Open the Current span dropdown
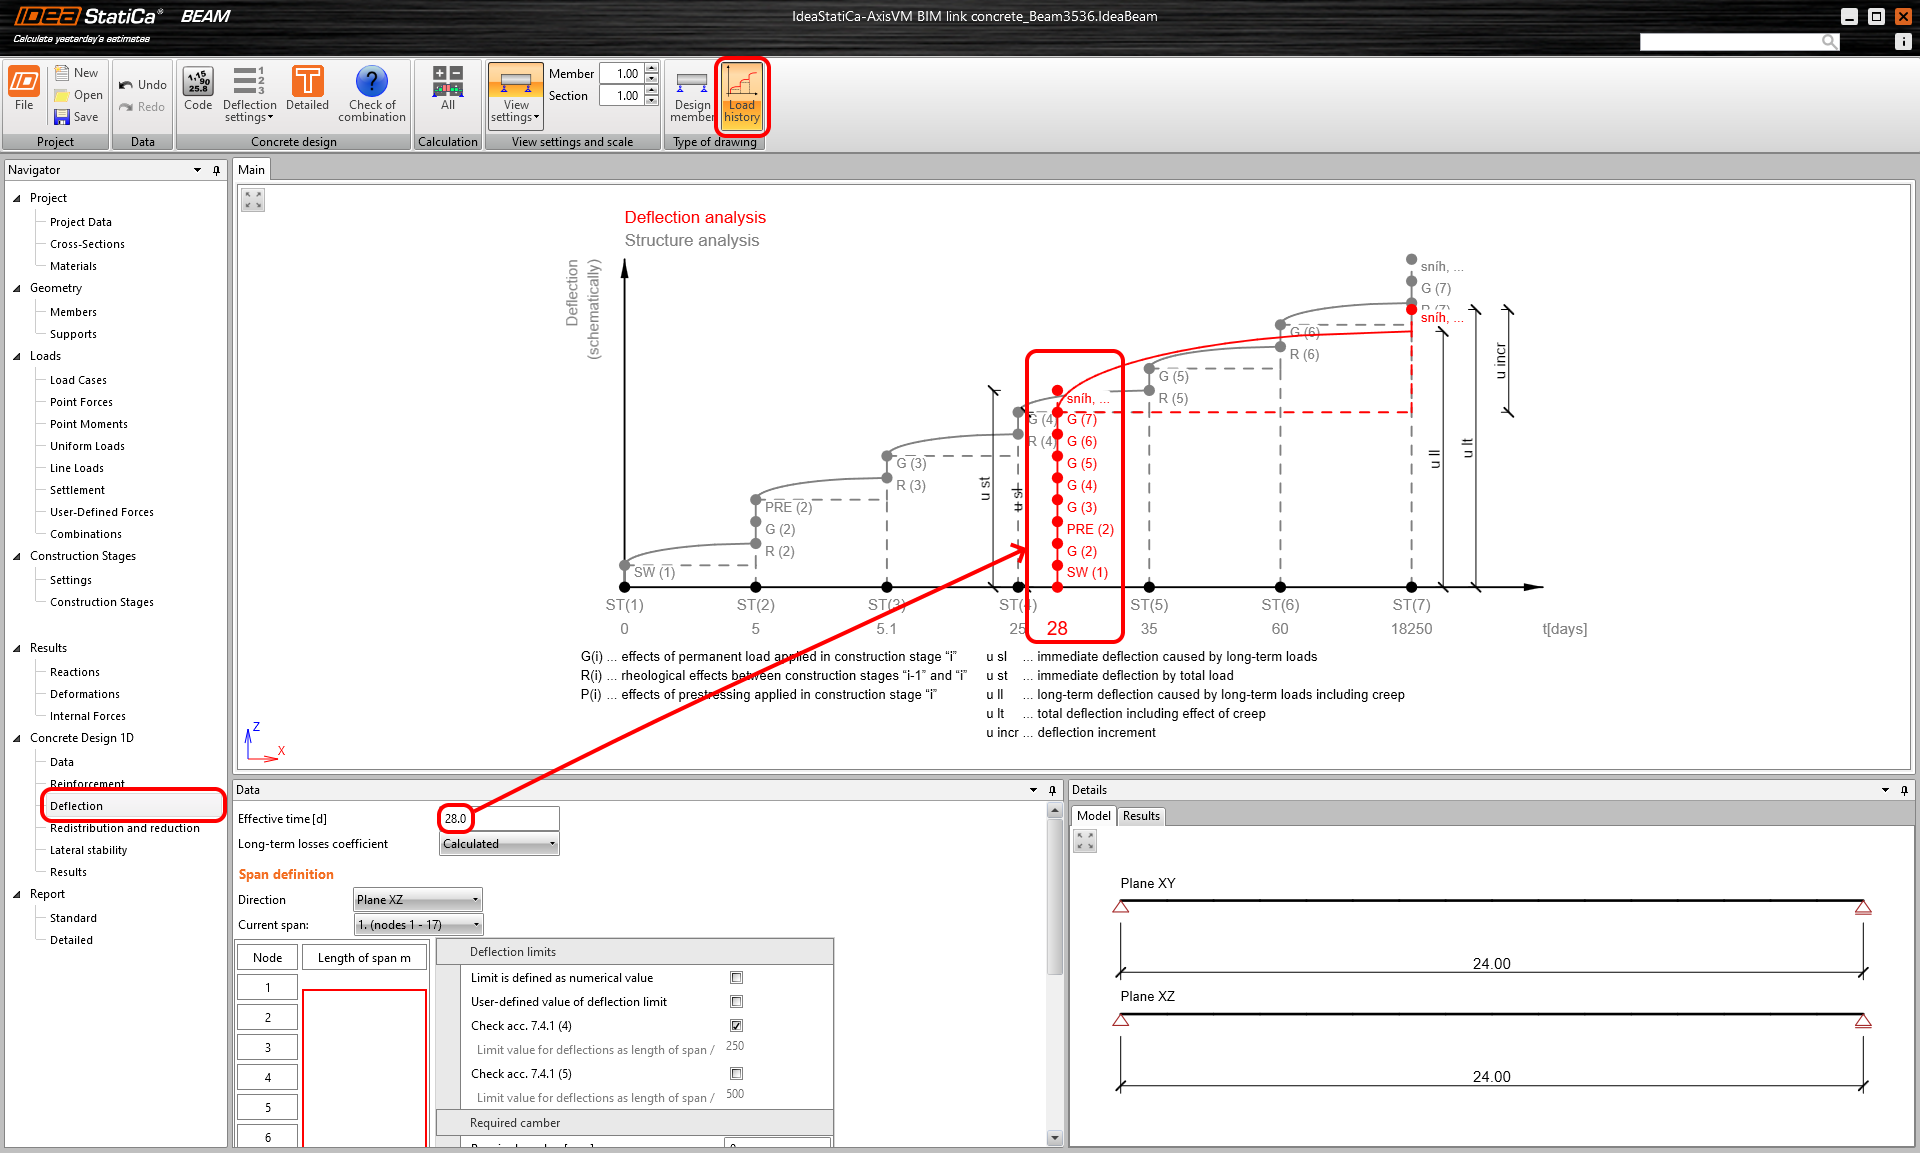The width and height of the screenshot is (1920, 1153). pyautogui.click(x=418, y=925)
